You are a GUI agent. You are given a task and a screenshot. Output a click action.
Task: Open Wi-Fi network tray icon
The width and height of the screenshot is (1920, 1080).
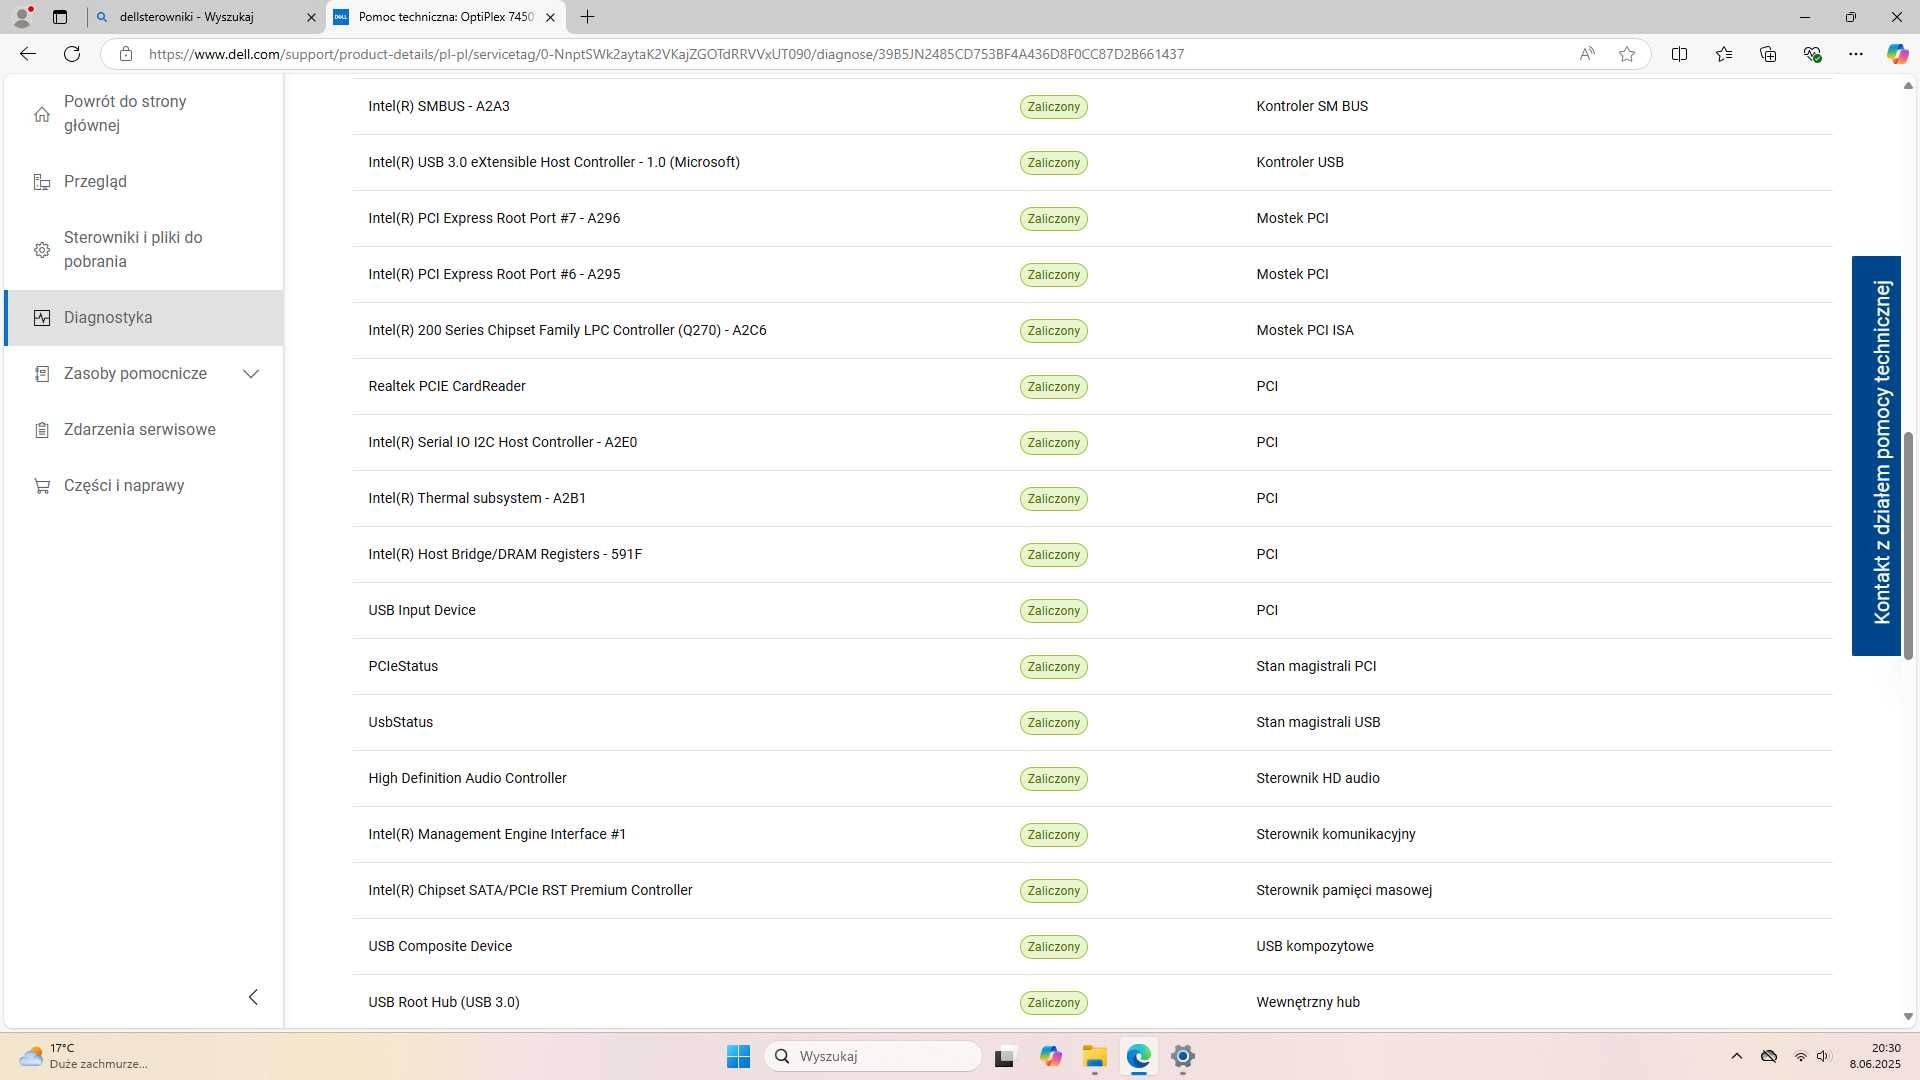1800,1056
